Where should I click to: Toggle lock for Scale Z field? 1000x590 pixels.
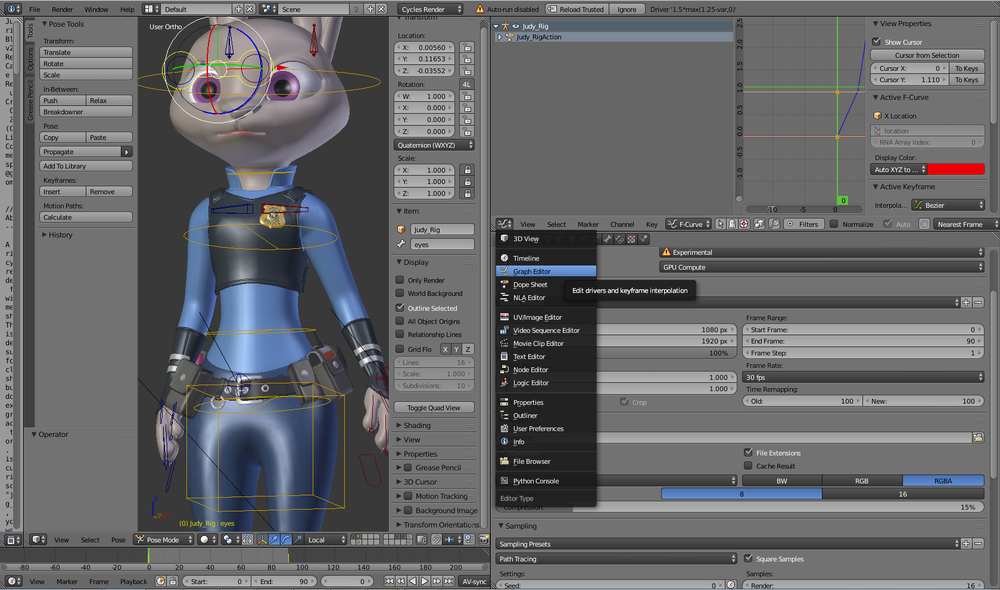pos(467,193)
